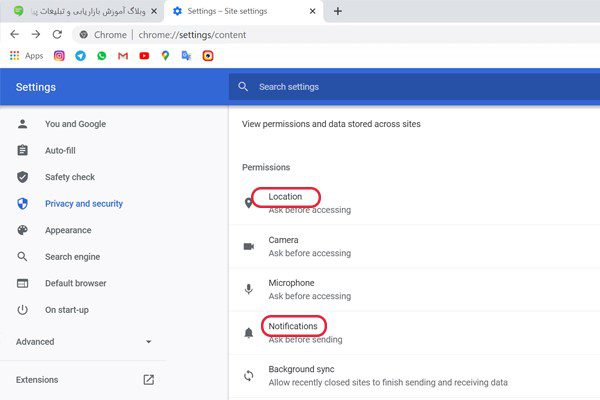The height and width of the screenshot is (400, 600).
Task: Open Instagram bookmark icon
Action: [x=59, y=56]
